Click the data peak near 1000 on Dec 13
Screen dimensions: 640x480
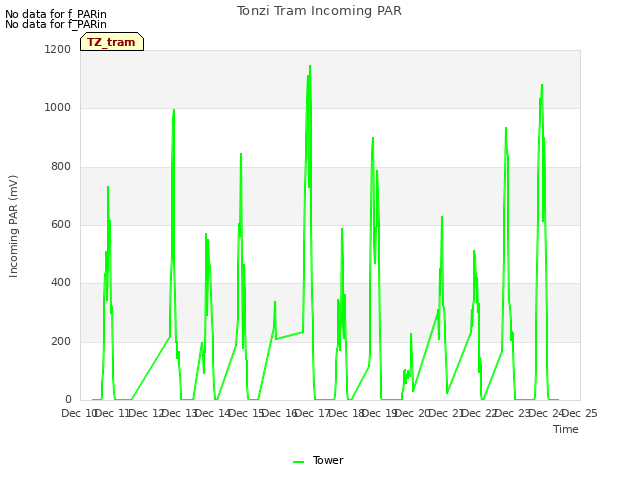(x=174, y=110)
